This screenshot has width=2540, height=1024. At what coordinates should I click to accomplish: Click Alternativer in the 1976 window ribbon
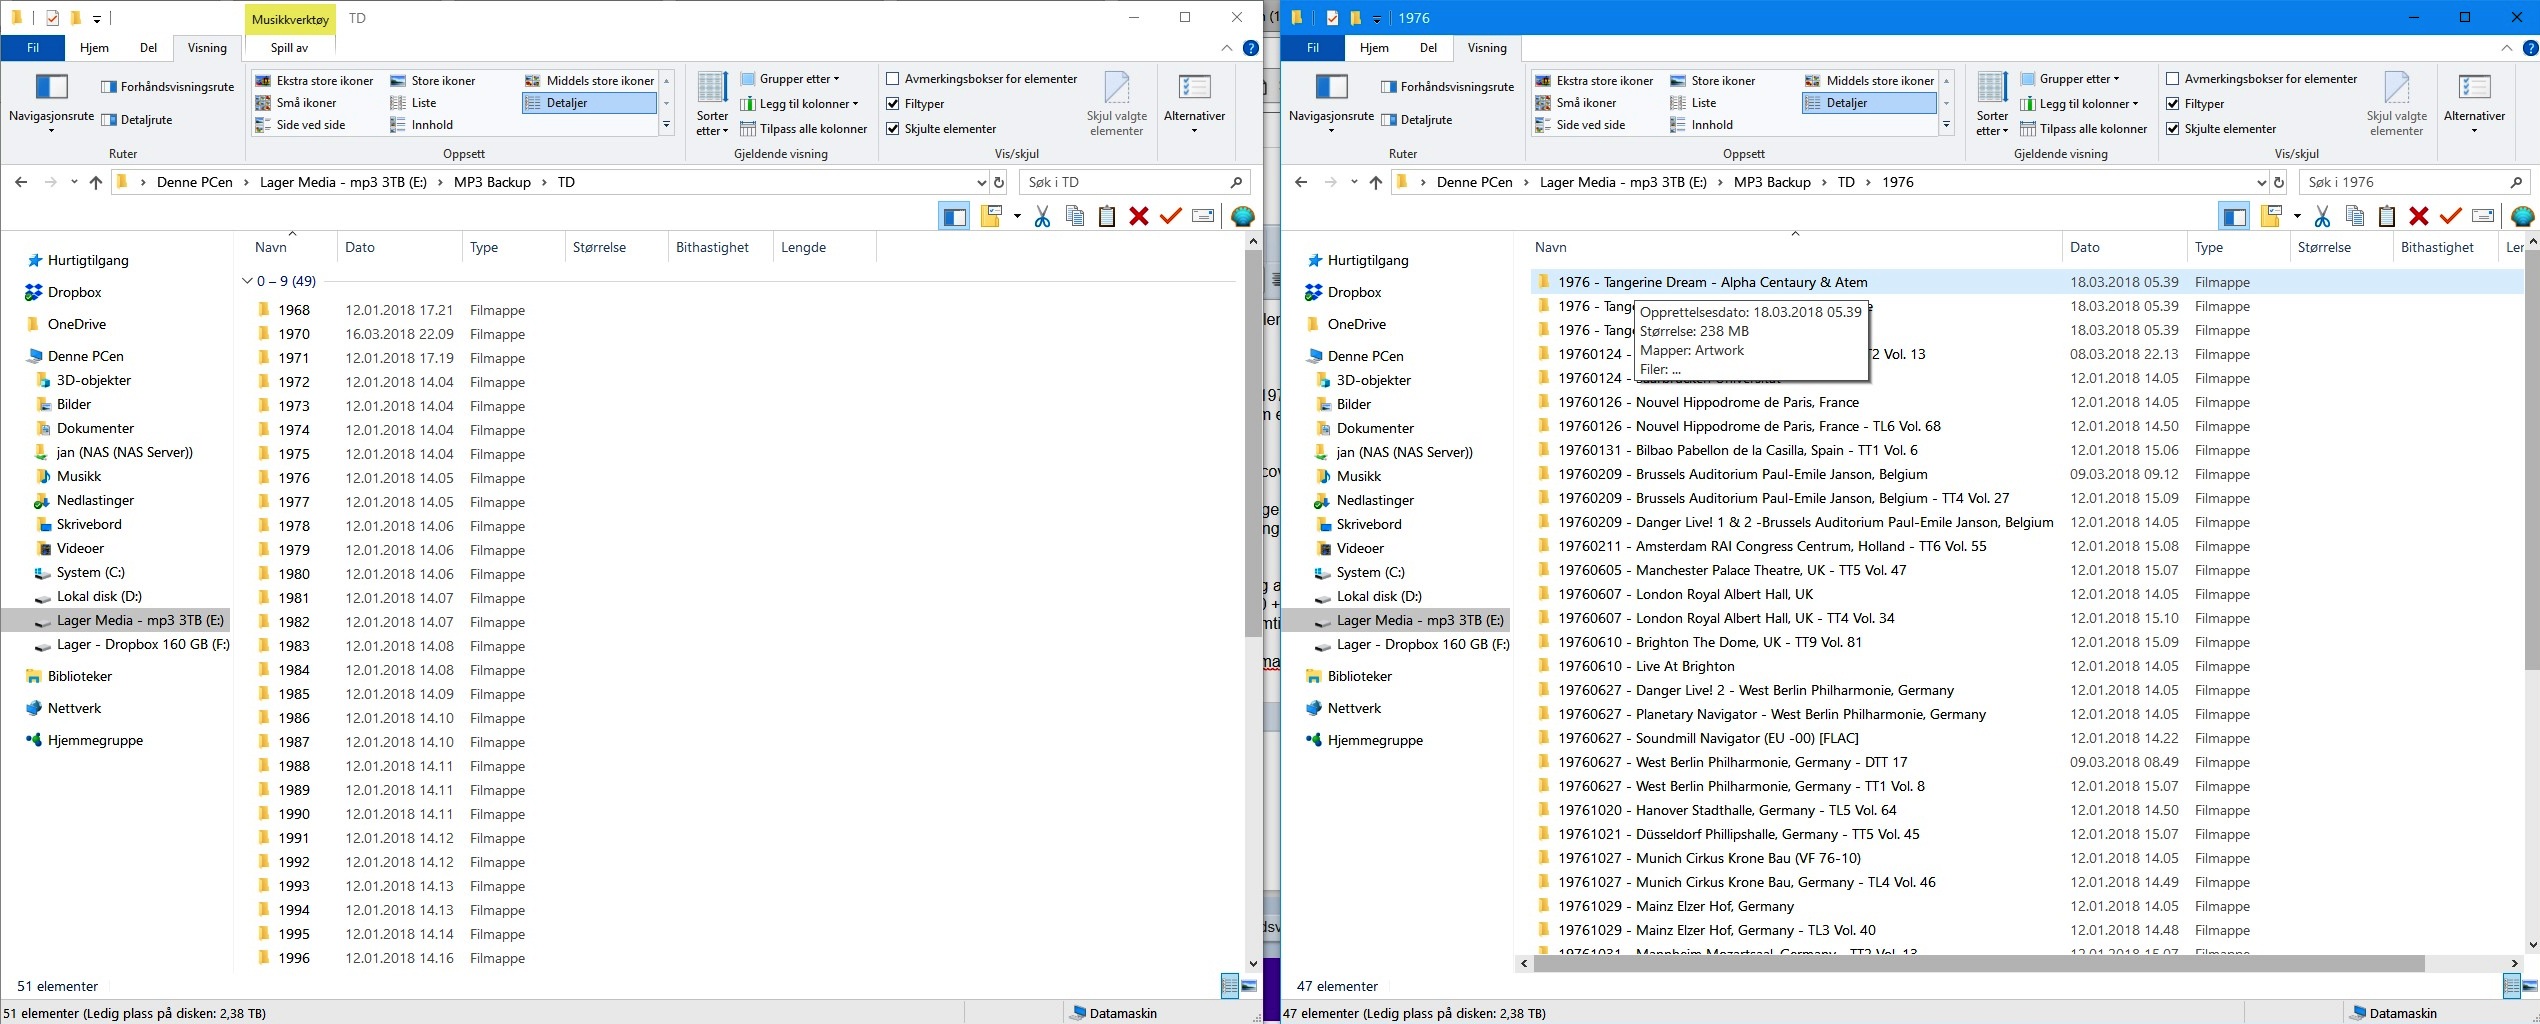coord(2474,103)
